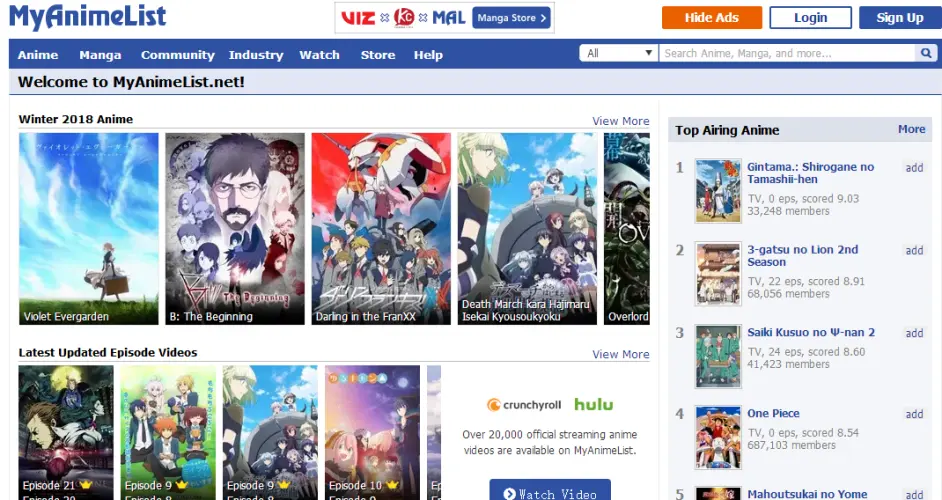942x500 pixels.
Task: Click the search magnifier icon
Action: point(926,53)
